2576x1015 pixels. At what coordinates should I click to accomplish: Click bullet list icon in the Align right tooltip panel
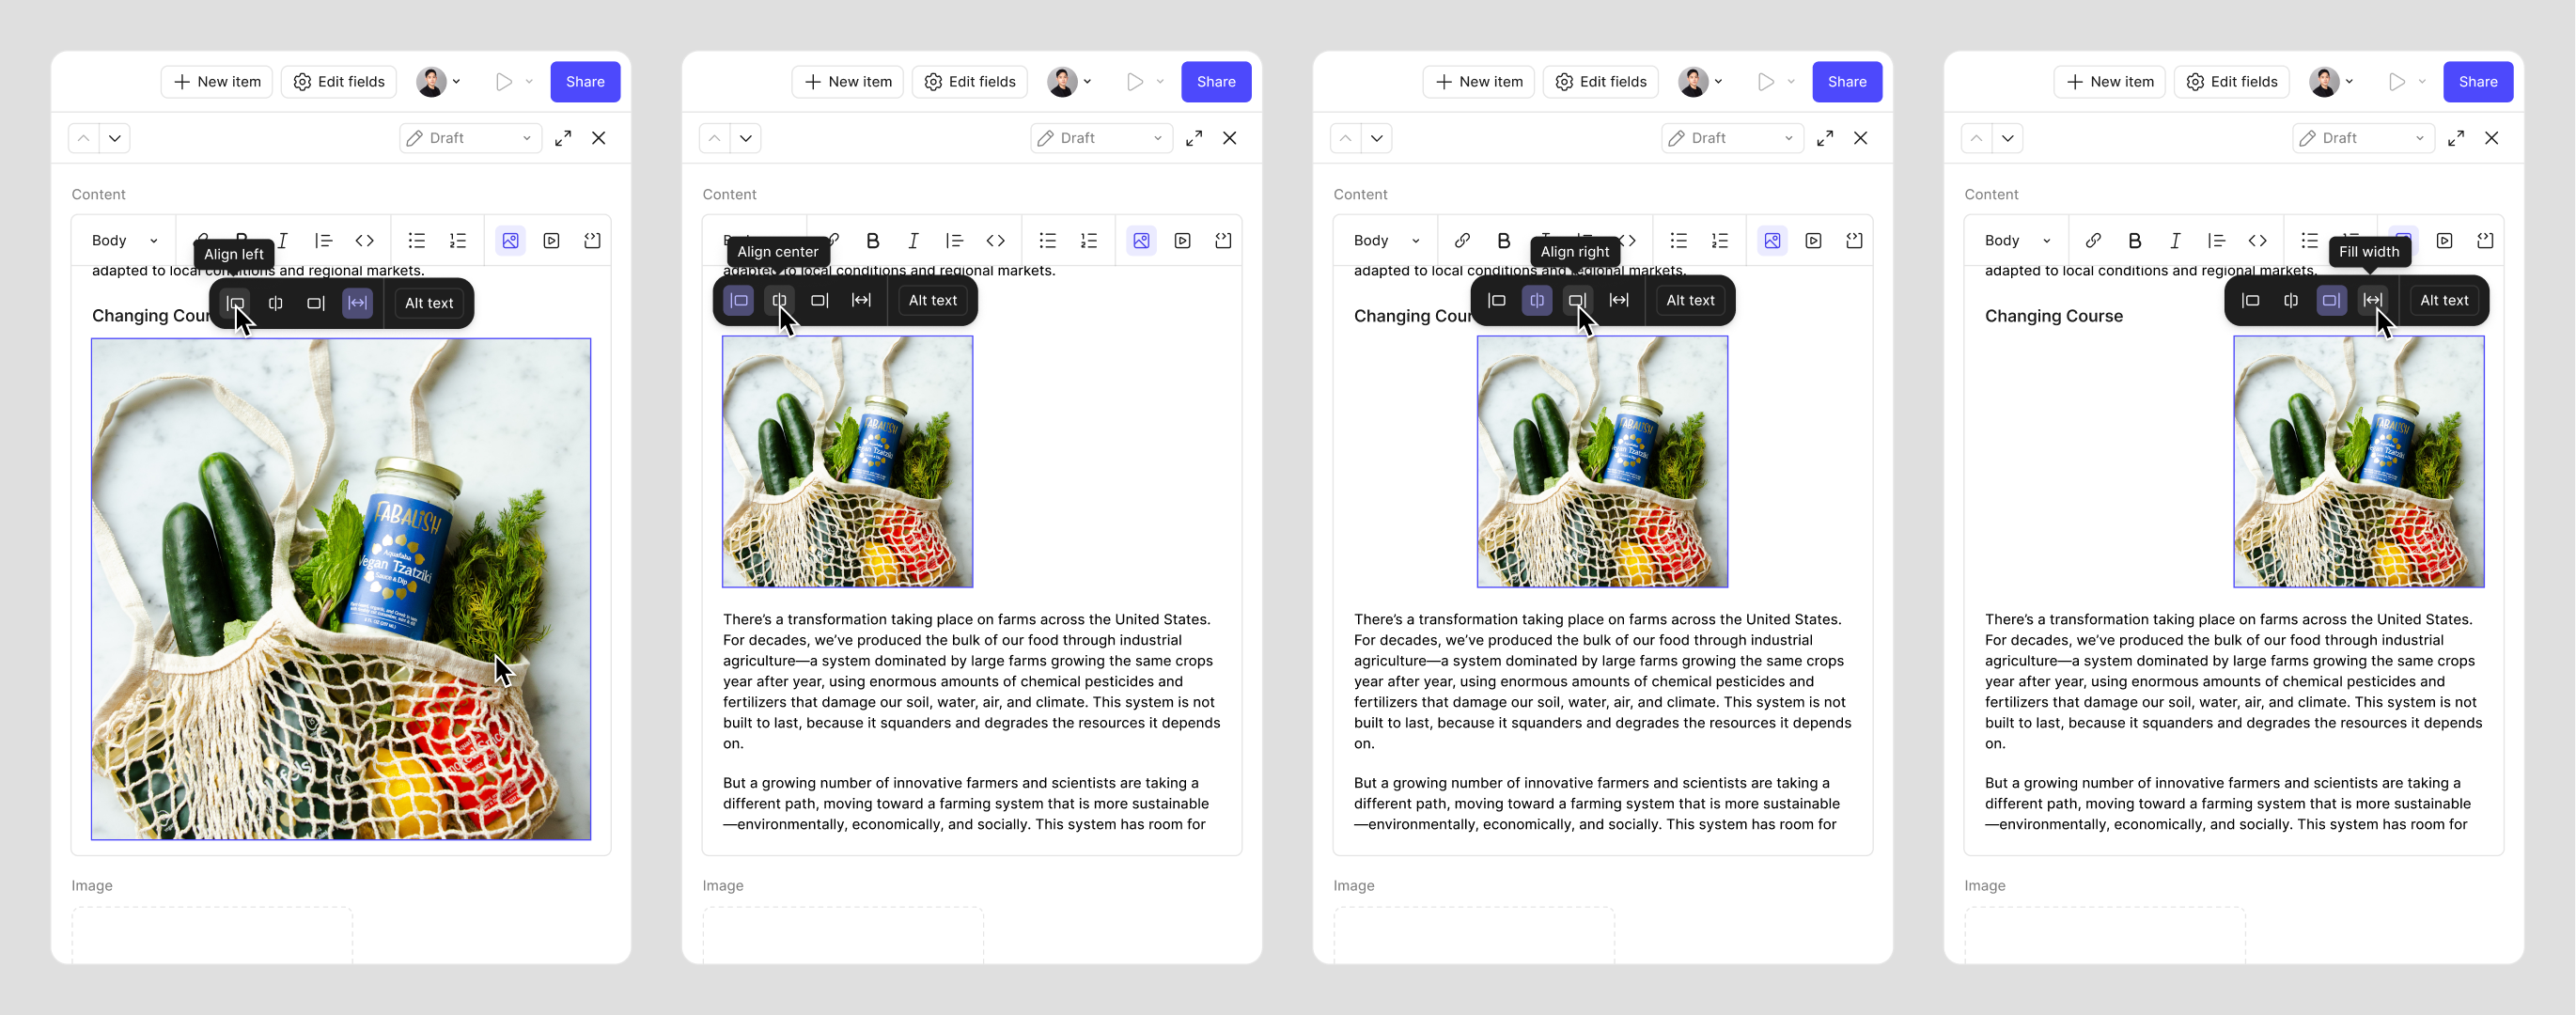(x=1679, y=240)
